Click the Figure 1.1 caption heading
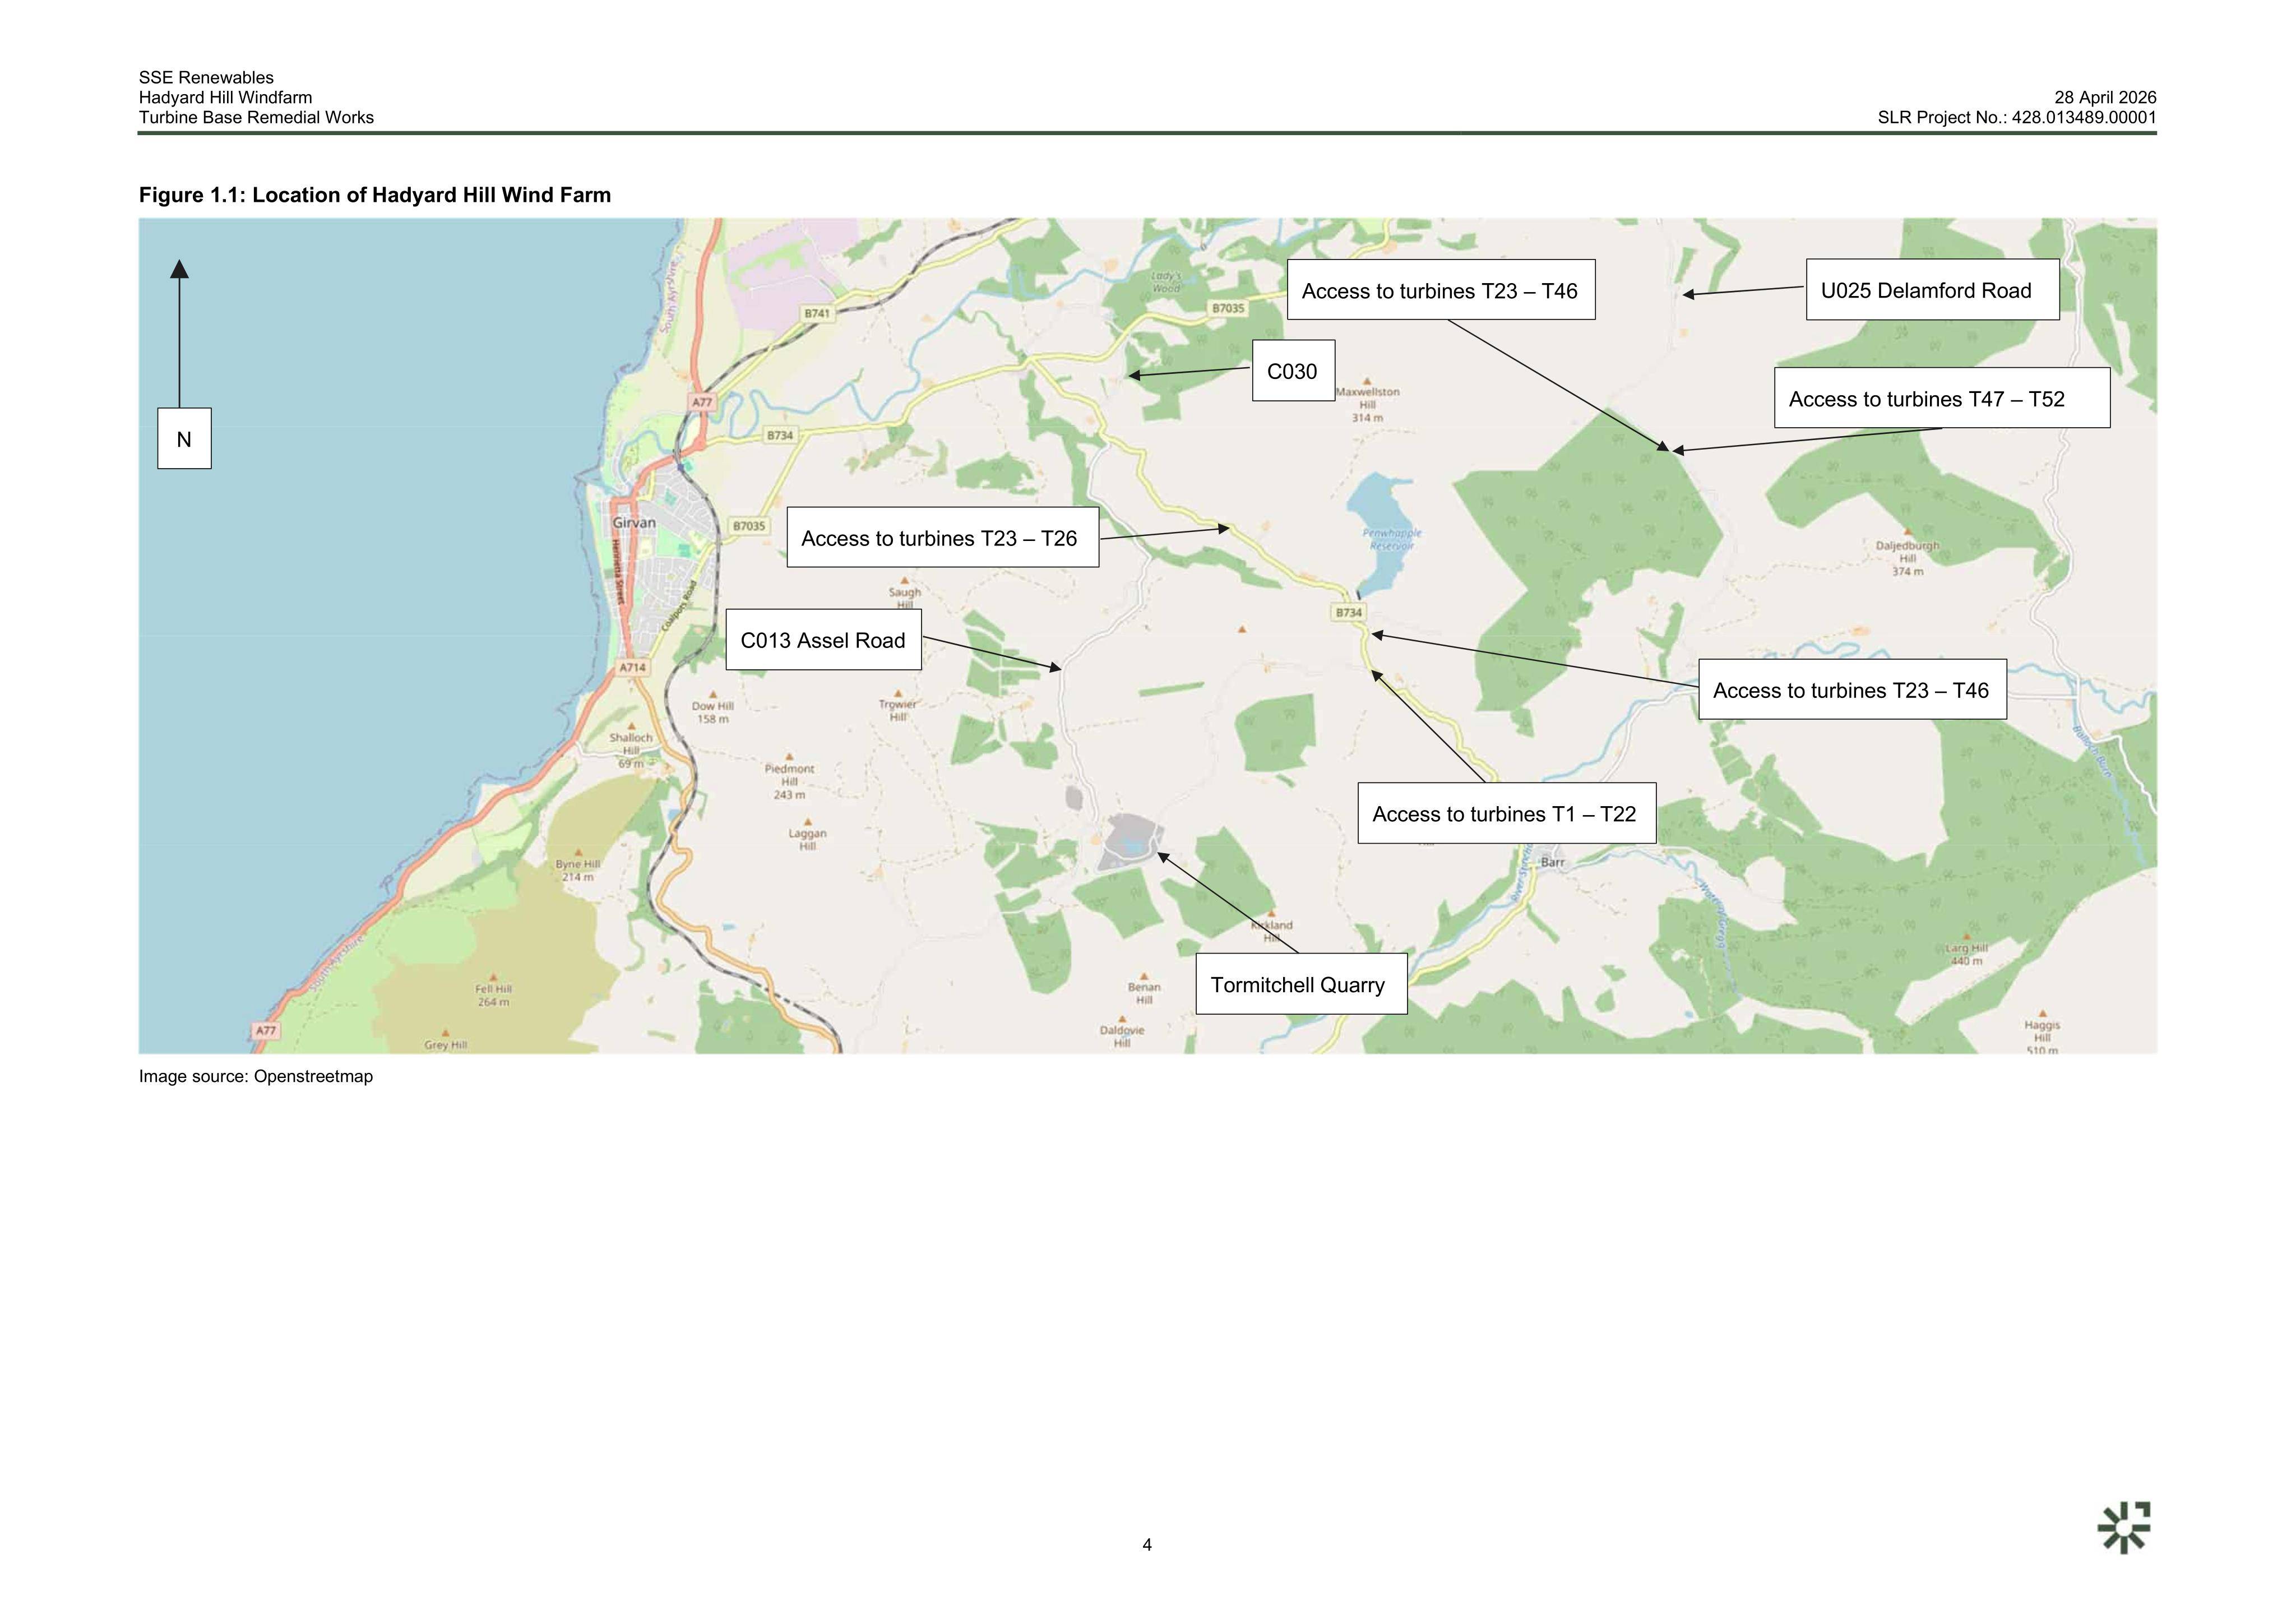 pos(375,195)
